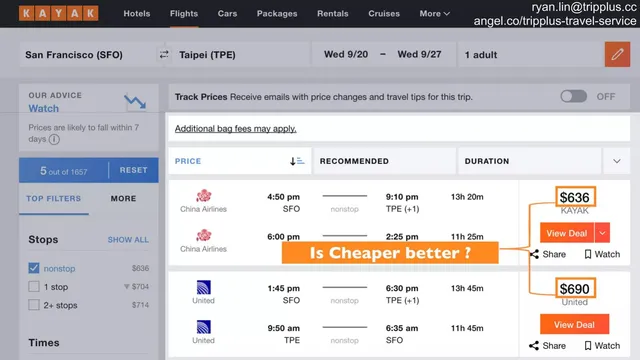
Task: Open price advice info icon
Action: 54,139
